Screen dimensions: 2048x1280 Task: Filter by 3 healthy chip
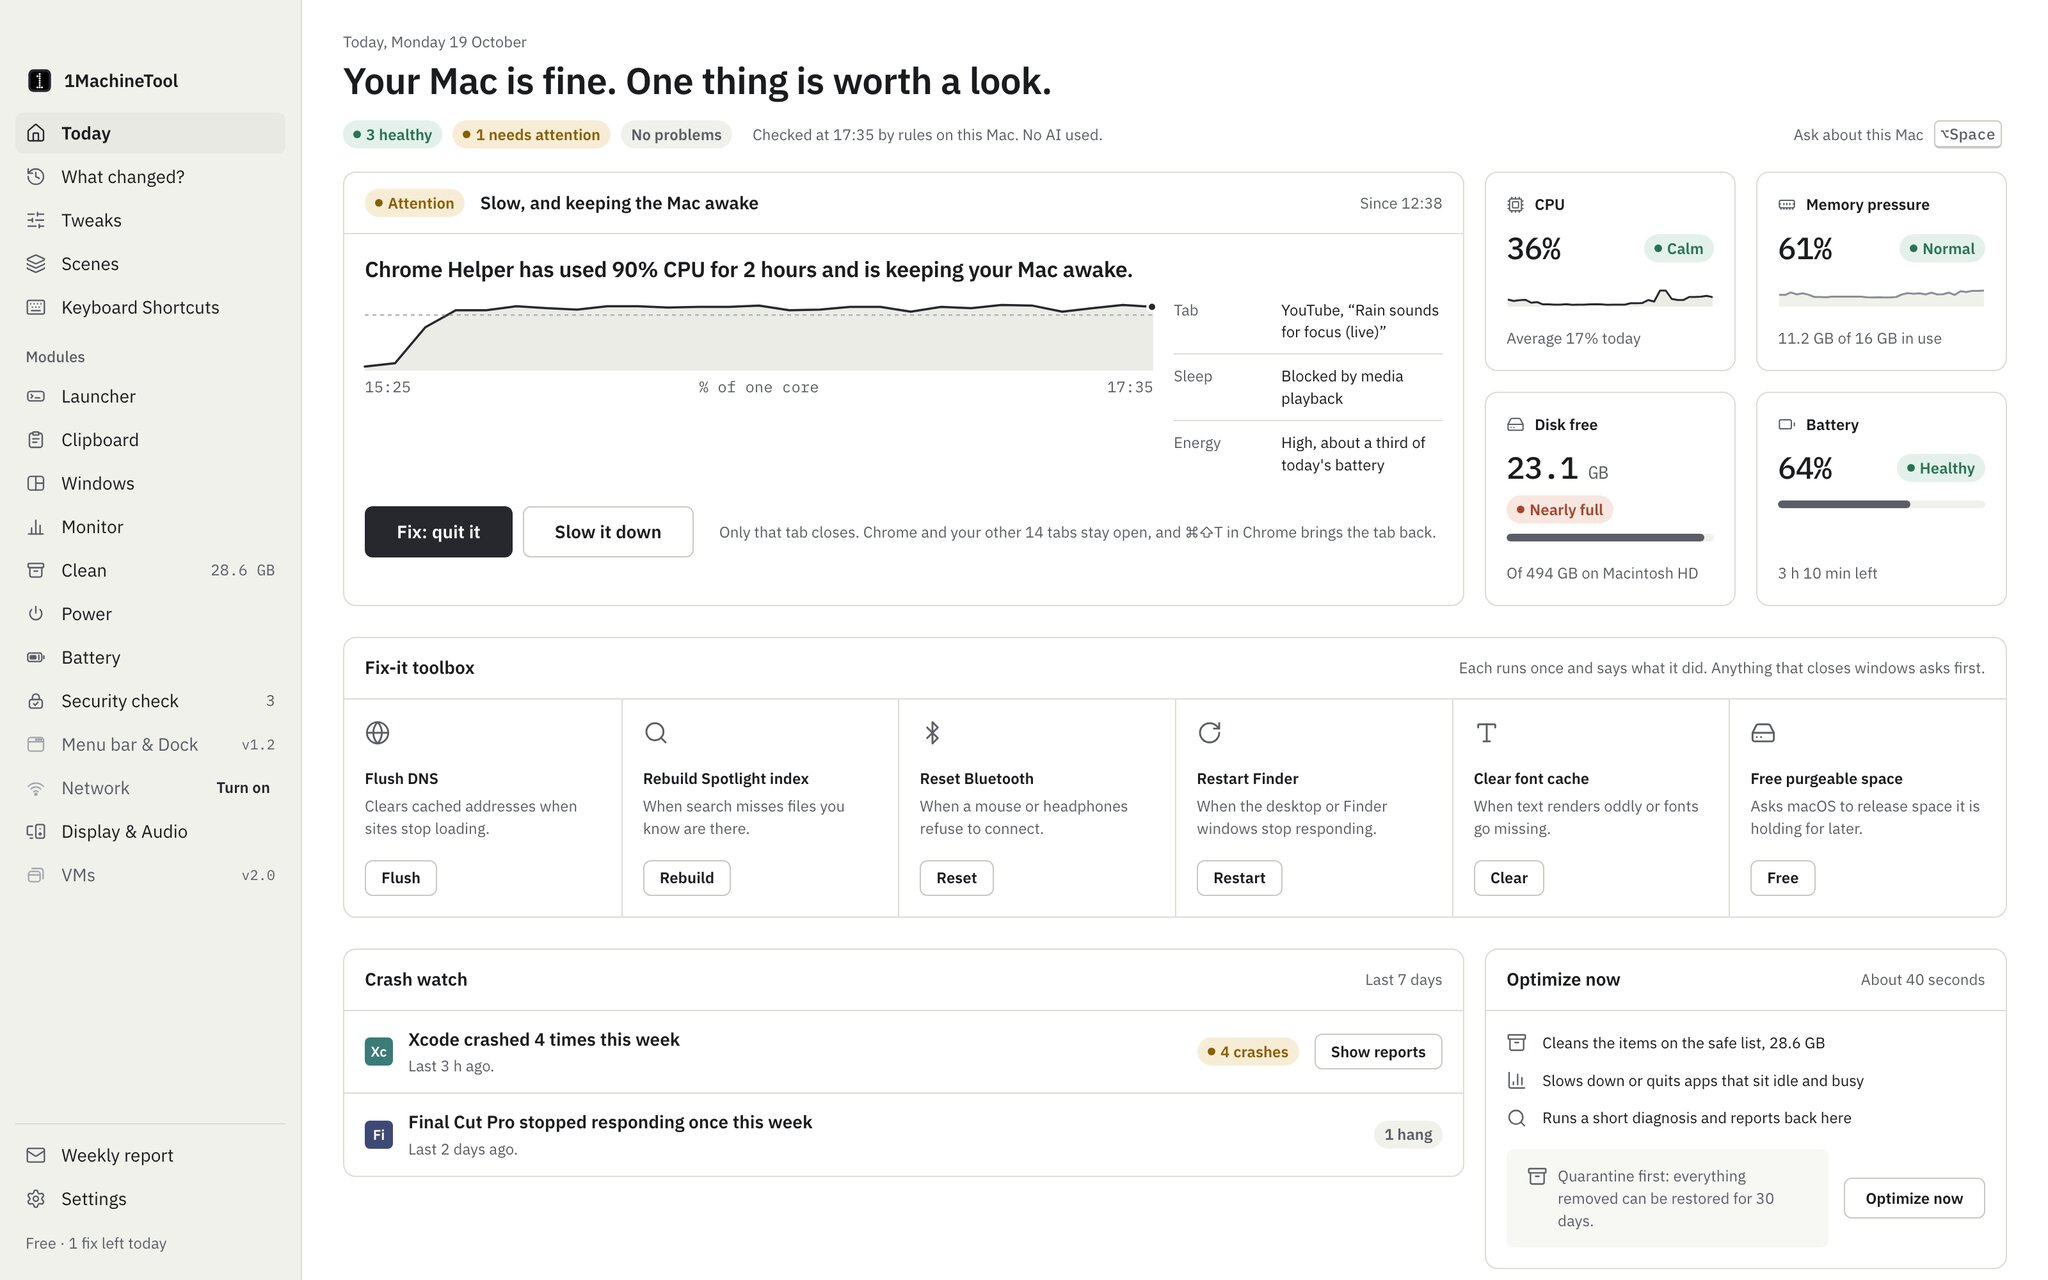[x=393, y=135]
